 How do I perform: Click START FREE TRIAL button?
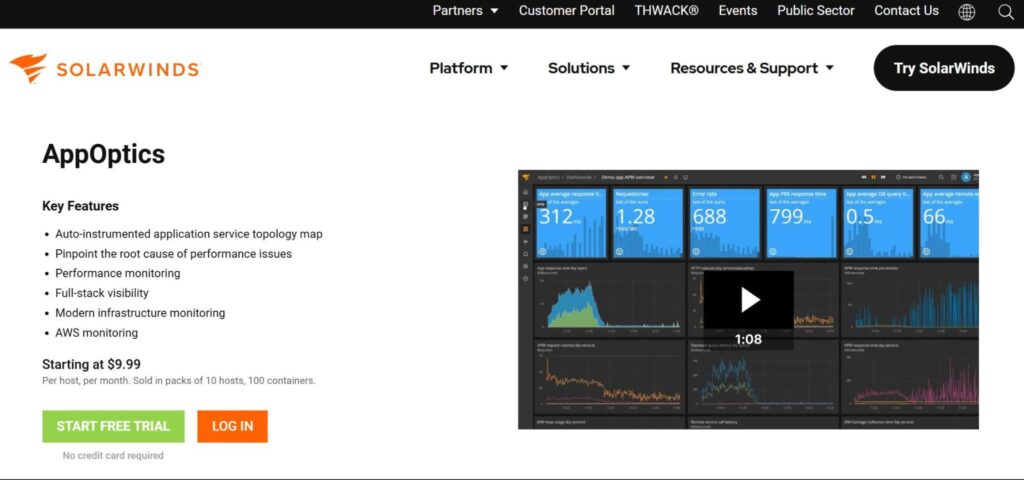[x=113, y=426]
